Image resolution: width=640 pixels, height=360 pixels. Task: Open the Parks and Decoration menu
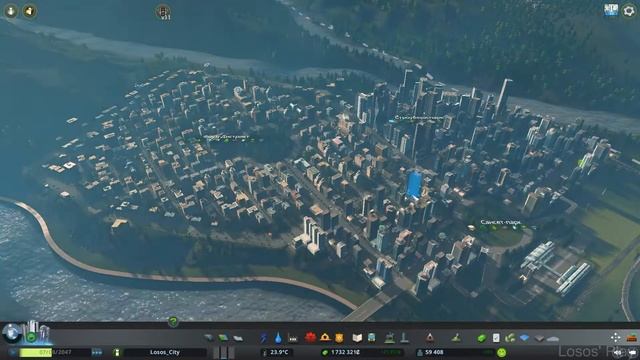point(389,337)
